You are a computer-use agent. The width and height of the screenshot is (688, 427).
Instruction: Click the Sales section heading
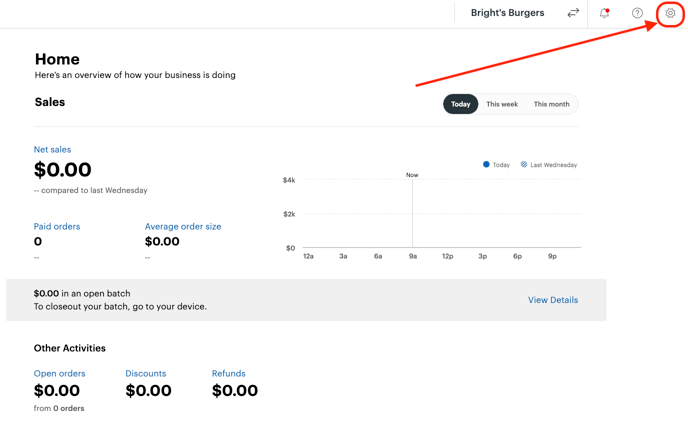click(50, 102)
